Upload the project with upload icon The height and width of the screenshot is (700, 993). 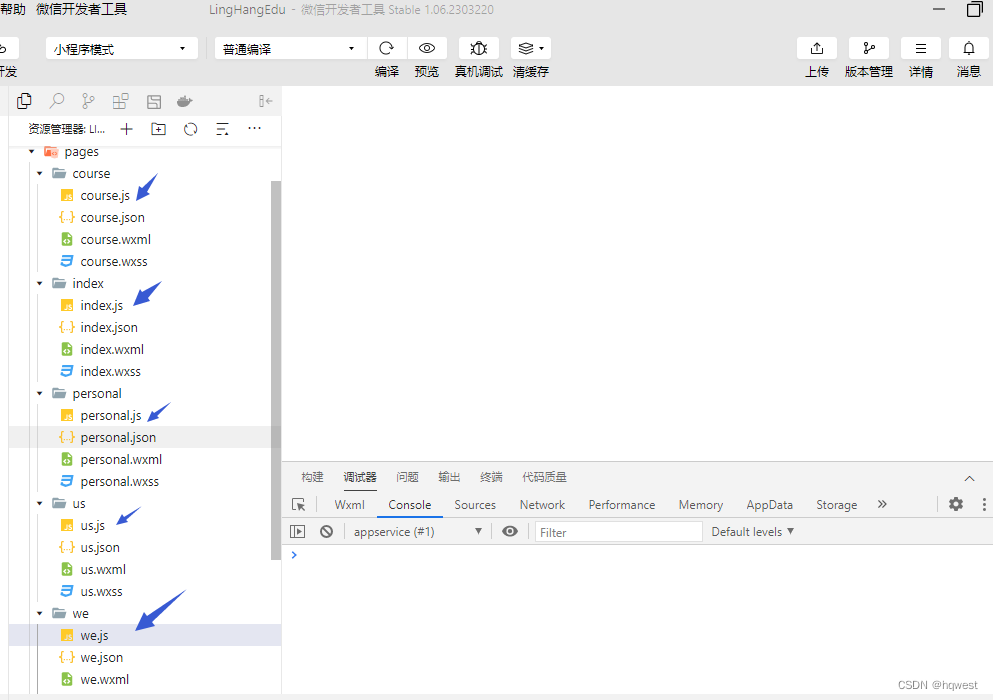(817, 48)
